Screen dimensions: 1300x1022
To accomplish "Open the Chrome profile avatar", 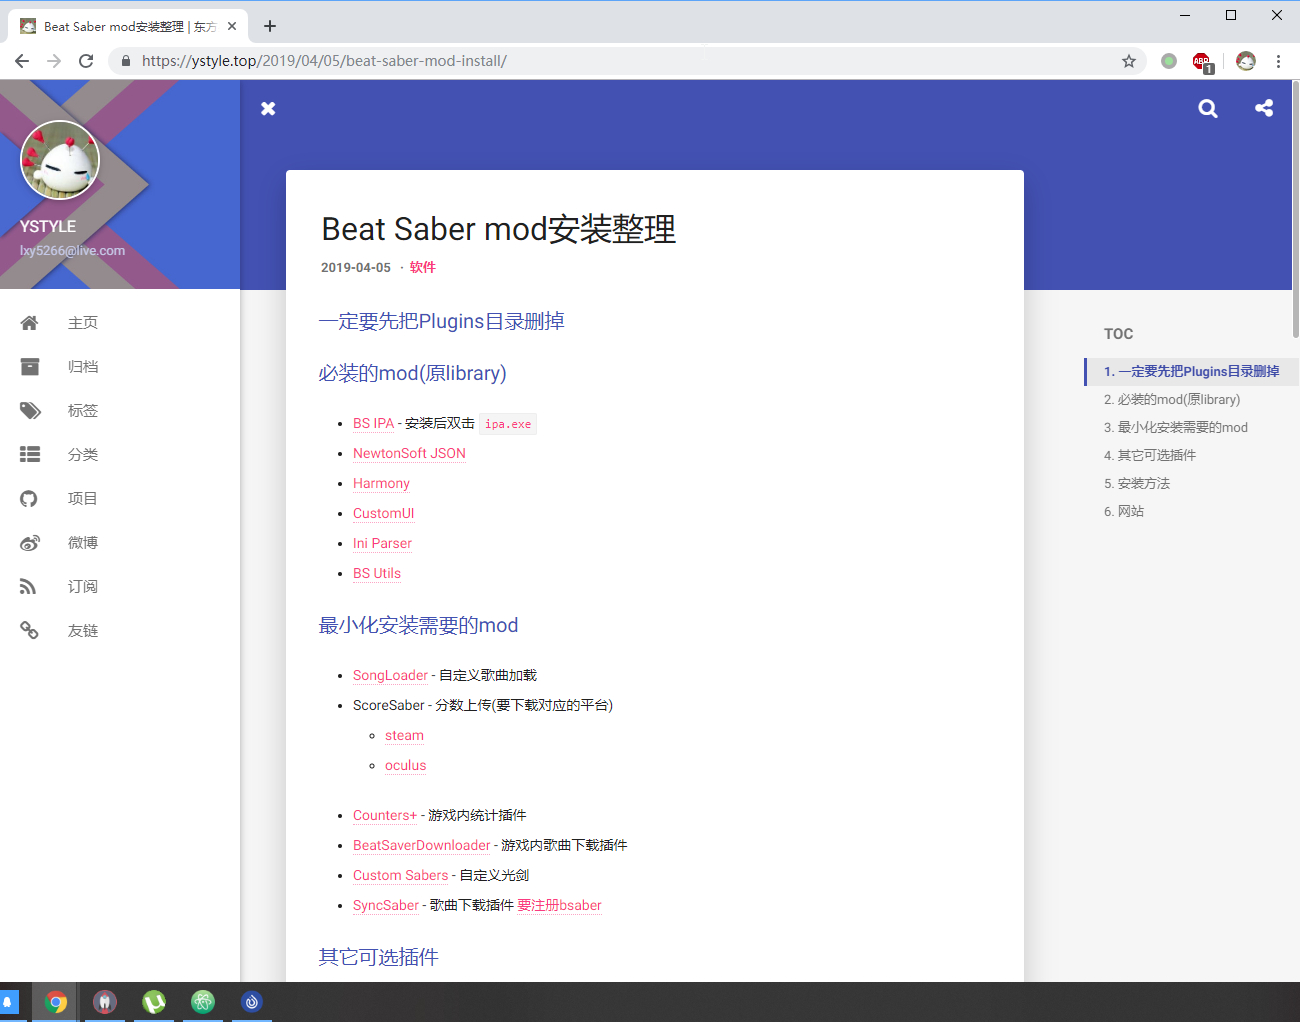I will [x=1246, y=61].
